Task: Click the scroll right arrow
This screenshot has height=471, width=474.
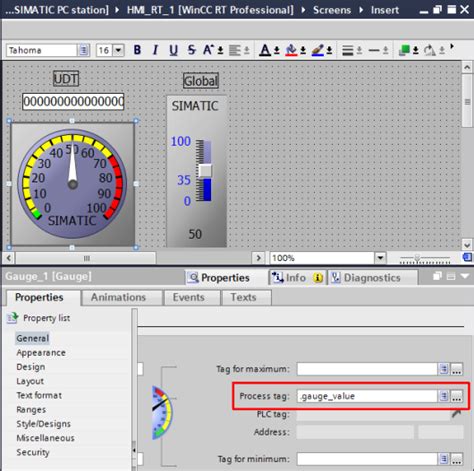Action: (258, 258)
